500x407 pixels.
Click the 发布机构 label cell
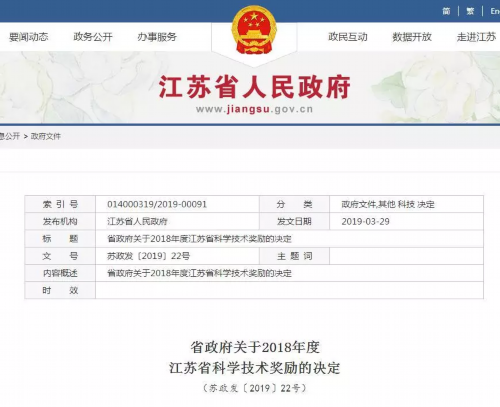(60, 221)
